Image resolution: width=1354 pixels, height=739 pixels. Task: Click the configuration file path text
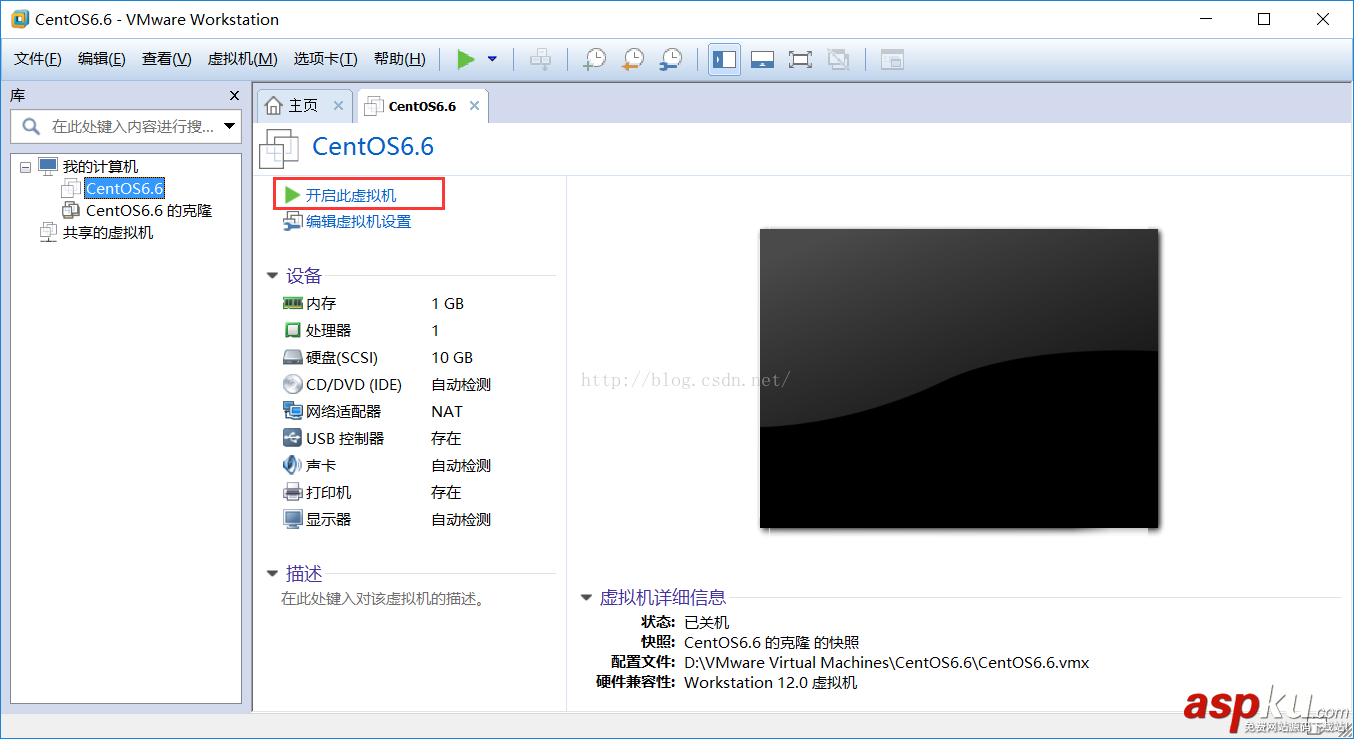point(886,662)
